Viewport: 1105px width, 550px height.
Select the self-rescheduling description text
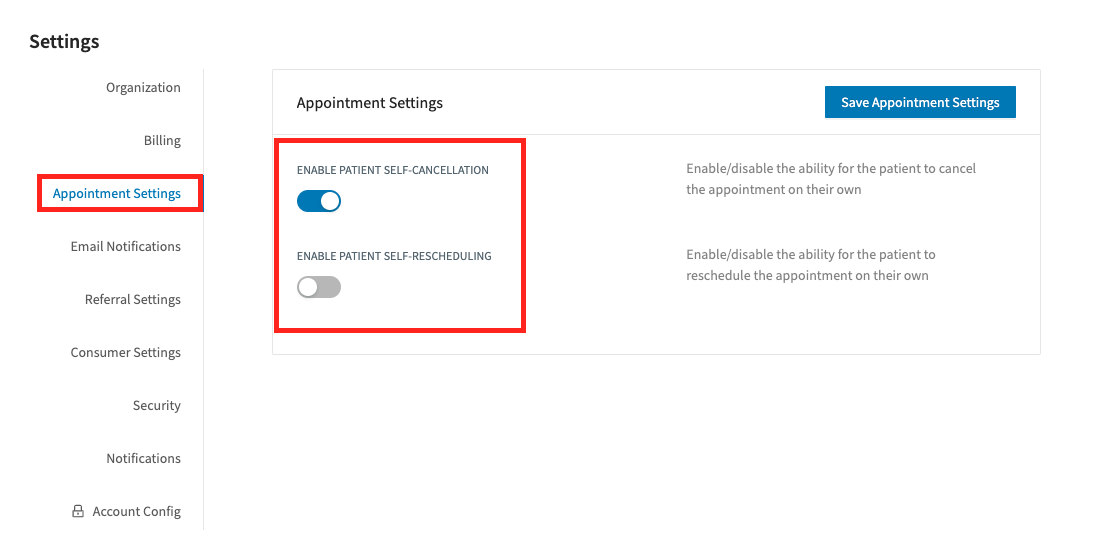[x=810, y=265]
